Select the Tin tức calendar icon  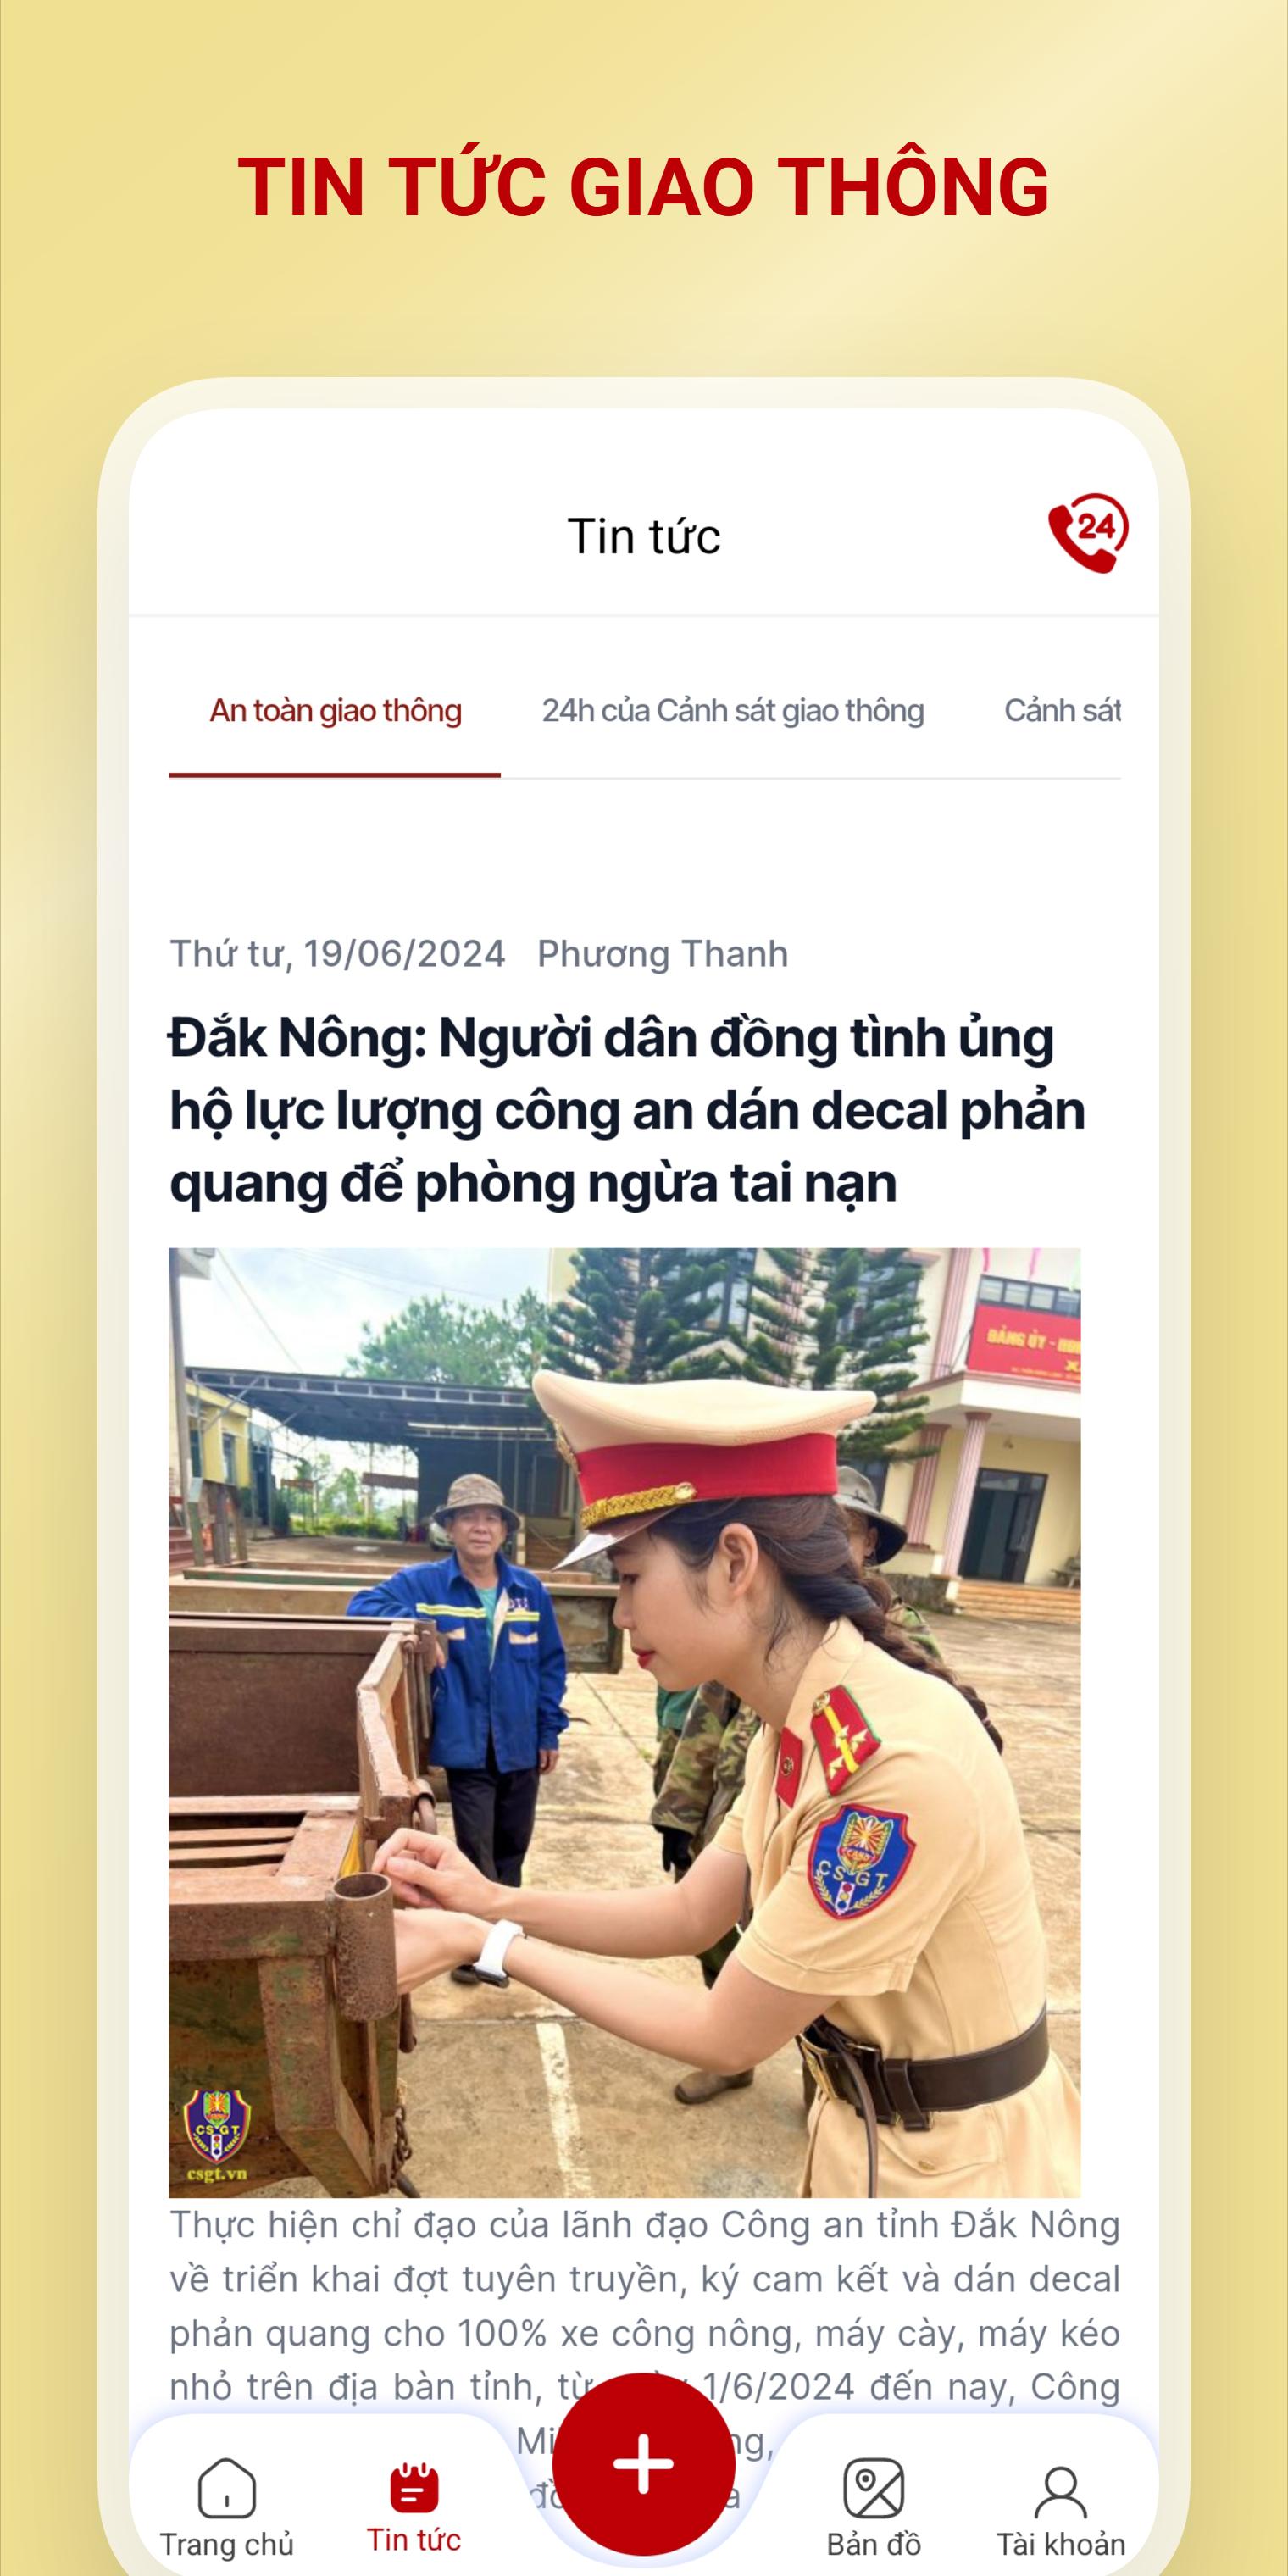coord(414,2486)
